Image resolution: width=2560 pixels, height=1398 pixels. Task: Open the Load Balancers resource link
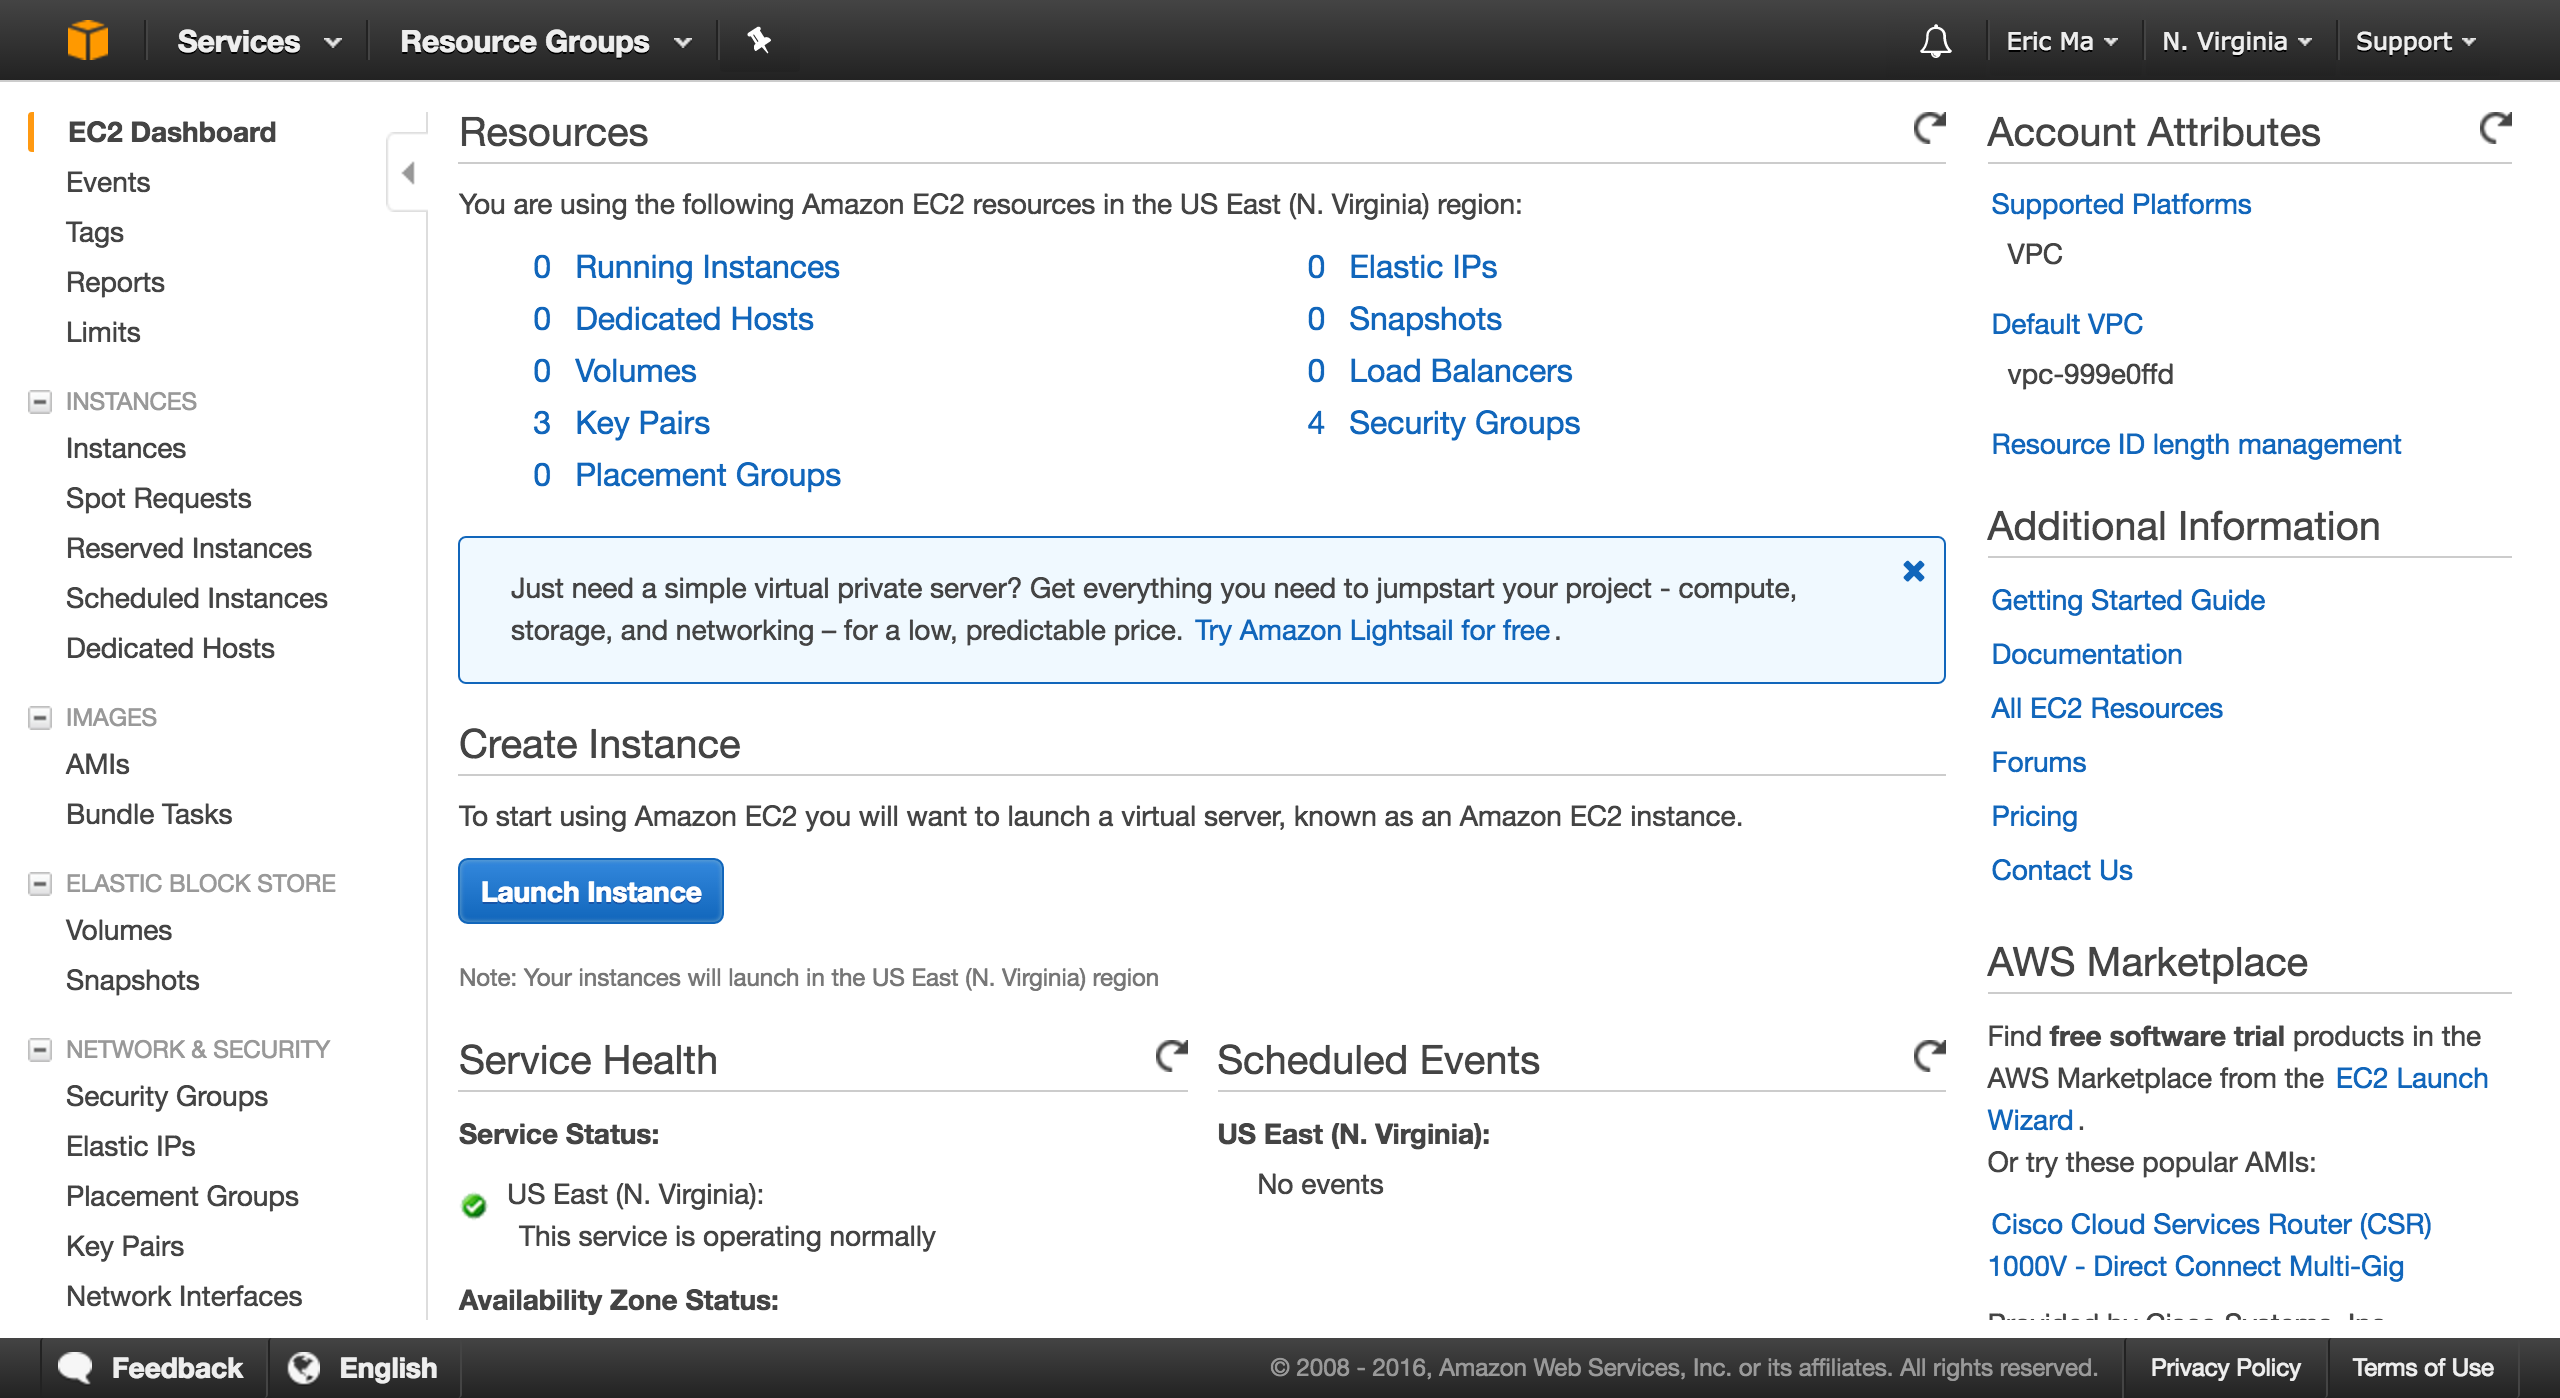[1460, 371]
